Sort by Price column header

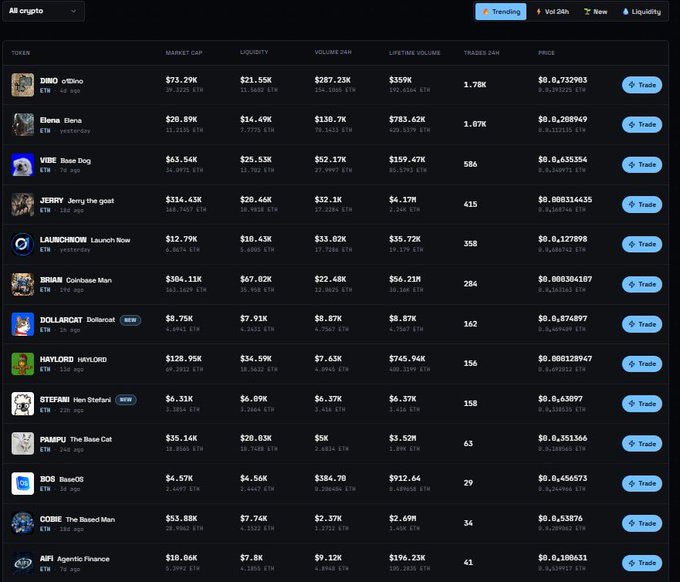click(546, 53)
